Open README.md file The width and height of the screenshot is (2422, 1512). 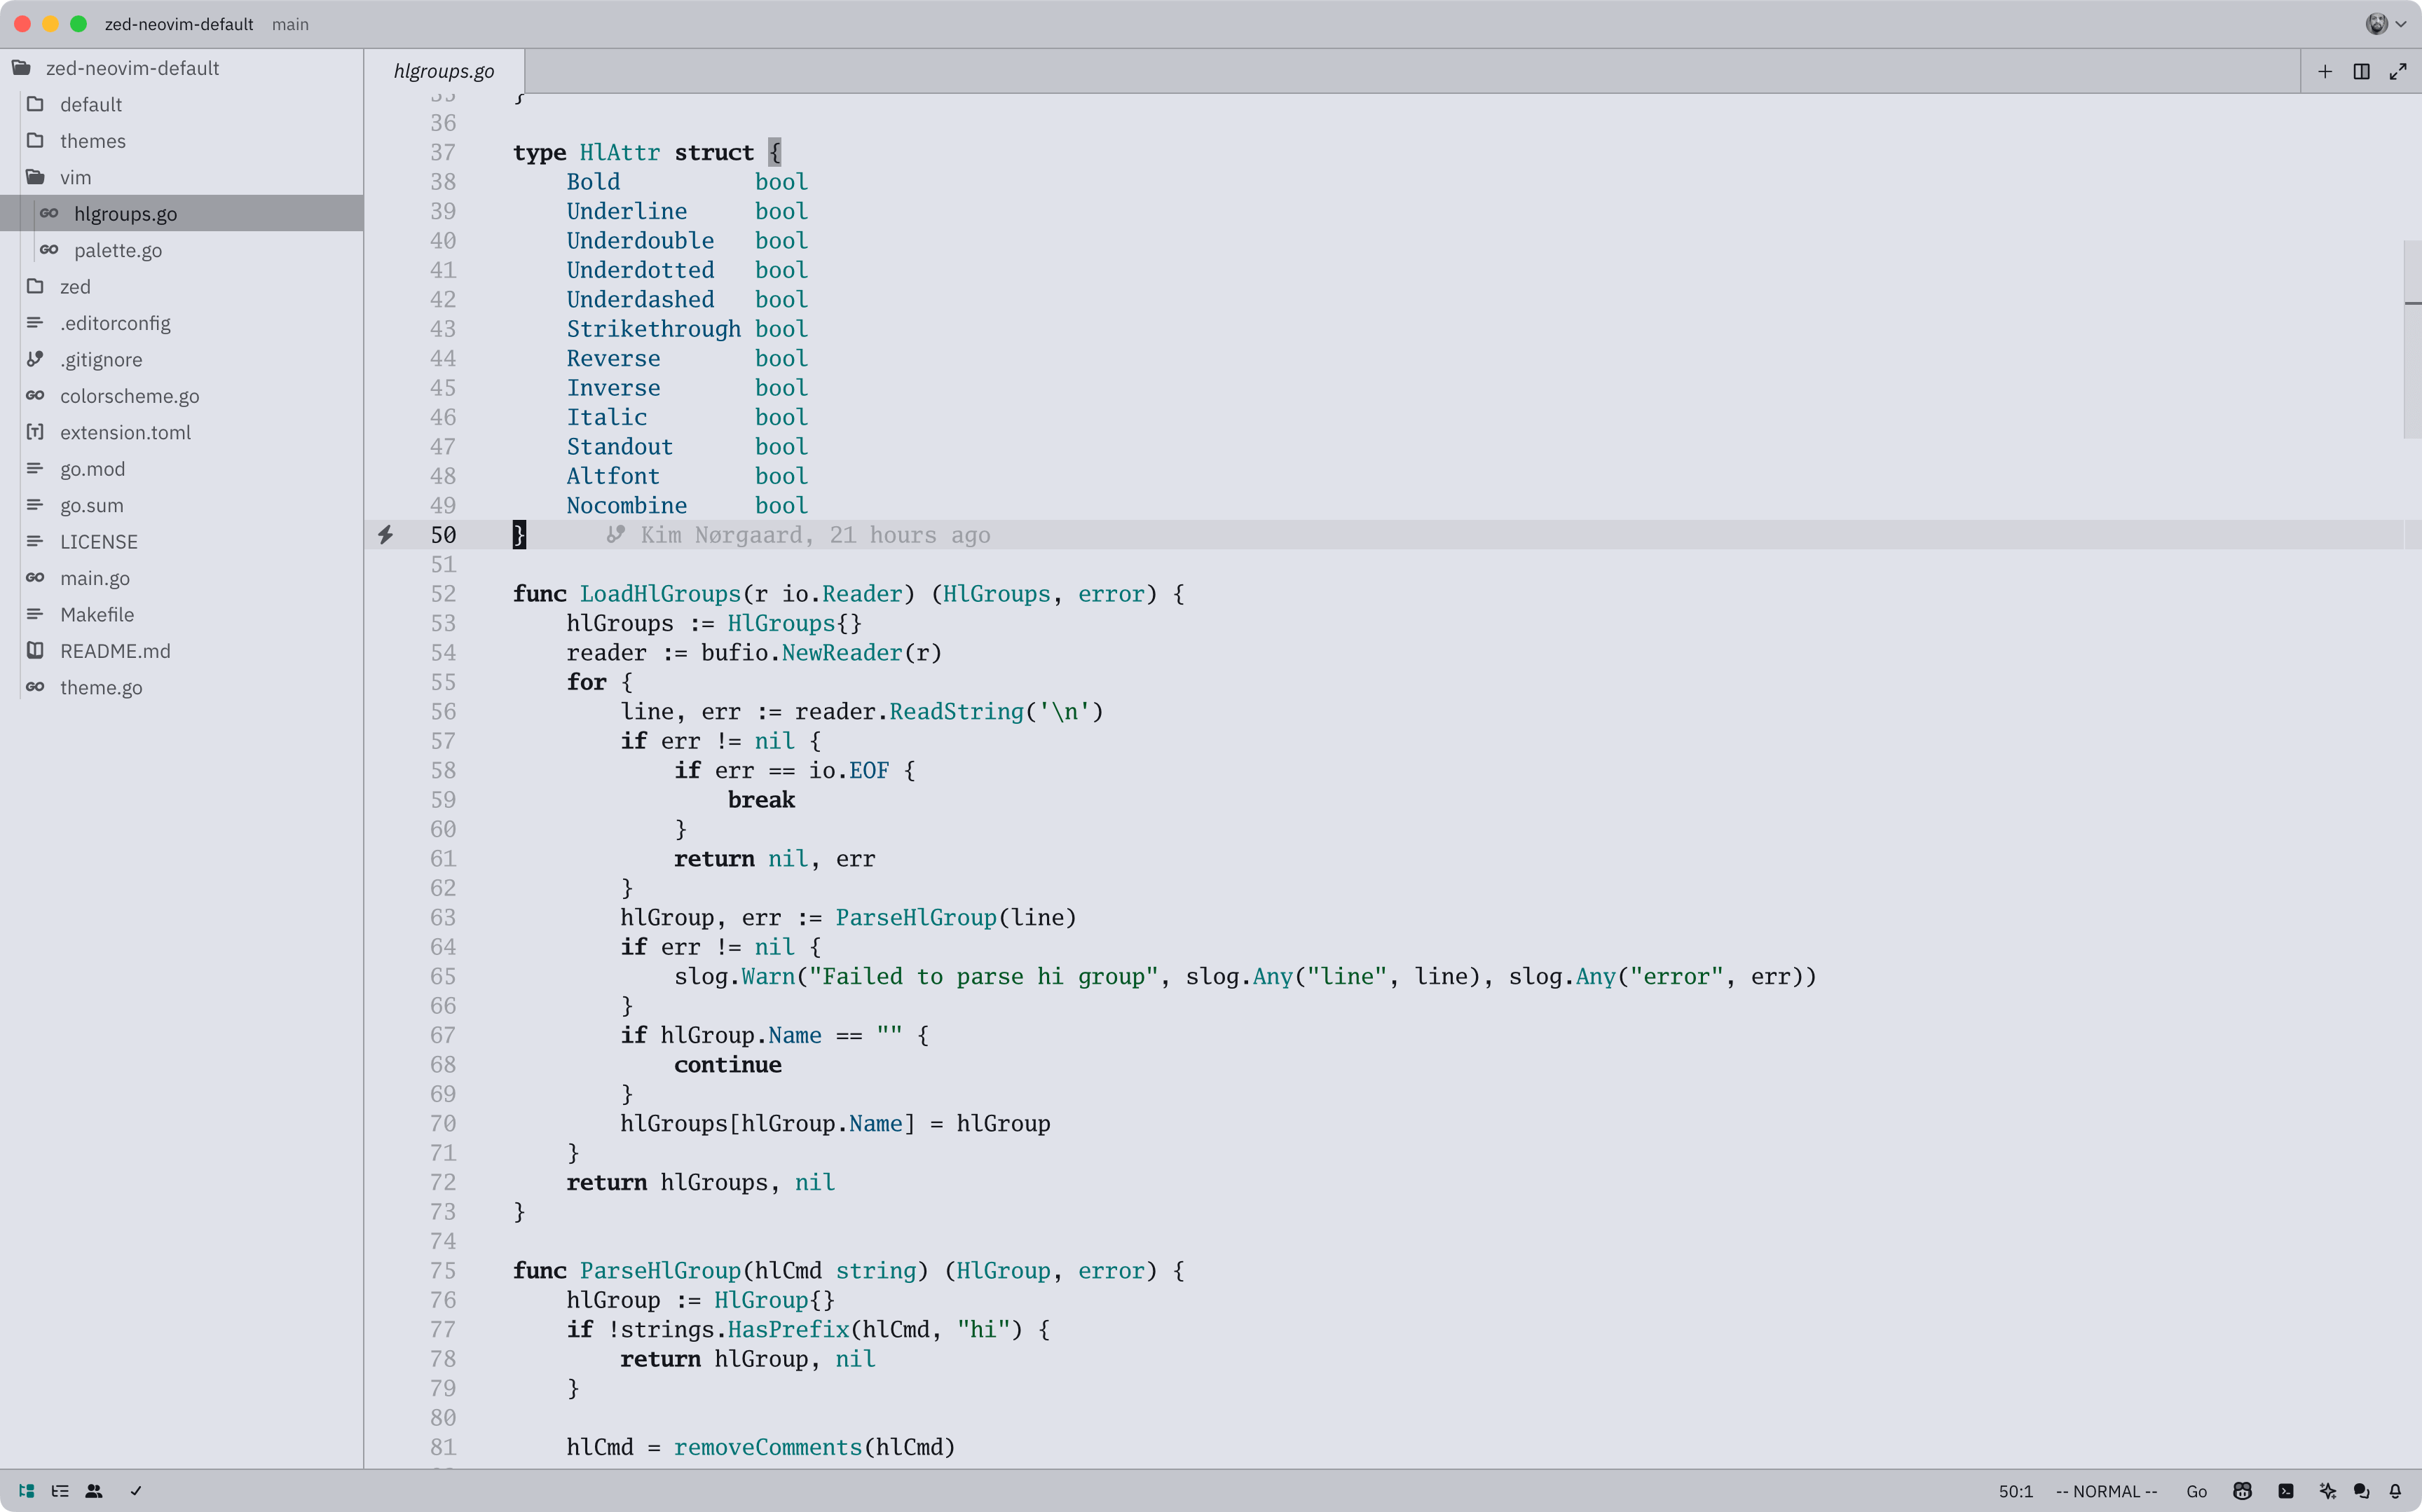point(181,651)
